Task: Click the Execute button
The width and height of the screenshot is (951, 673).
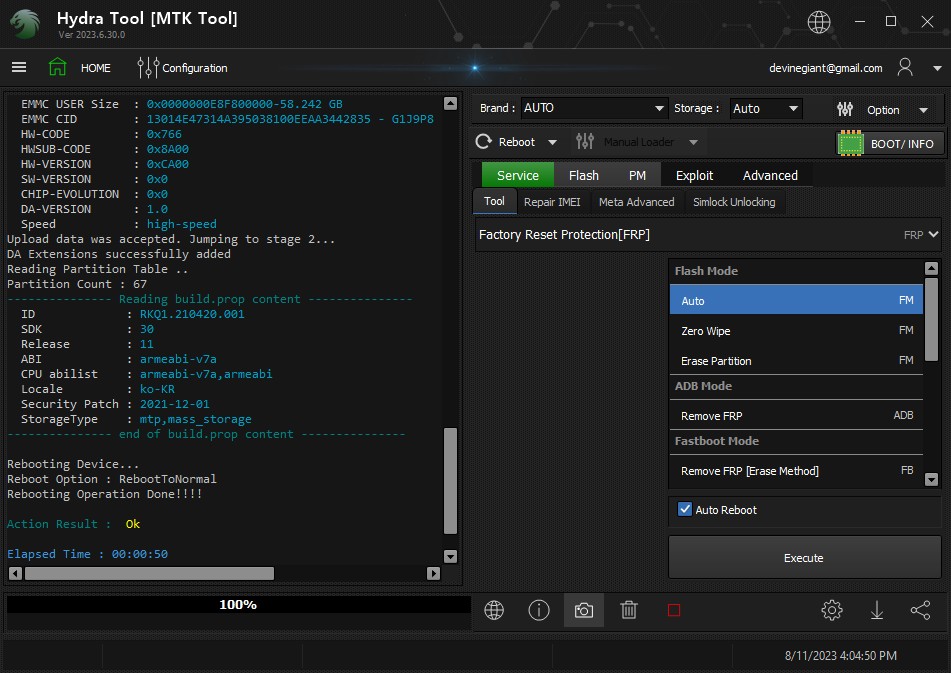Action: point(804,557)
